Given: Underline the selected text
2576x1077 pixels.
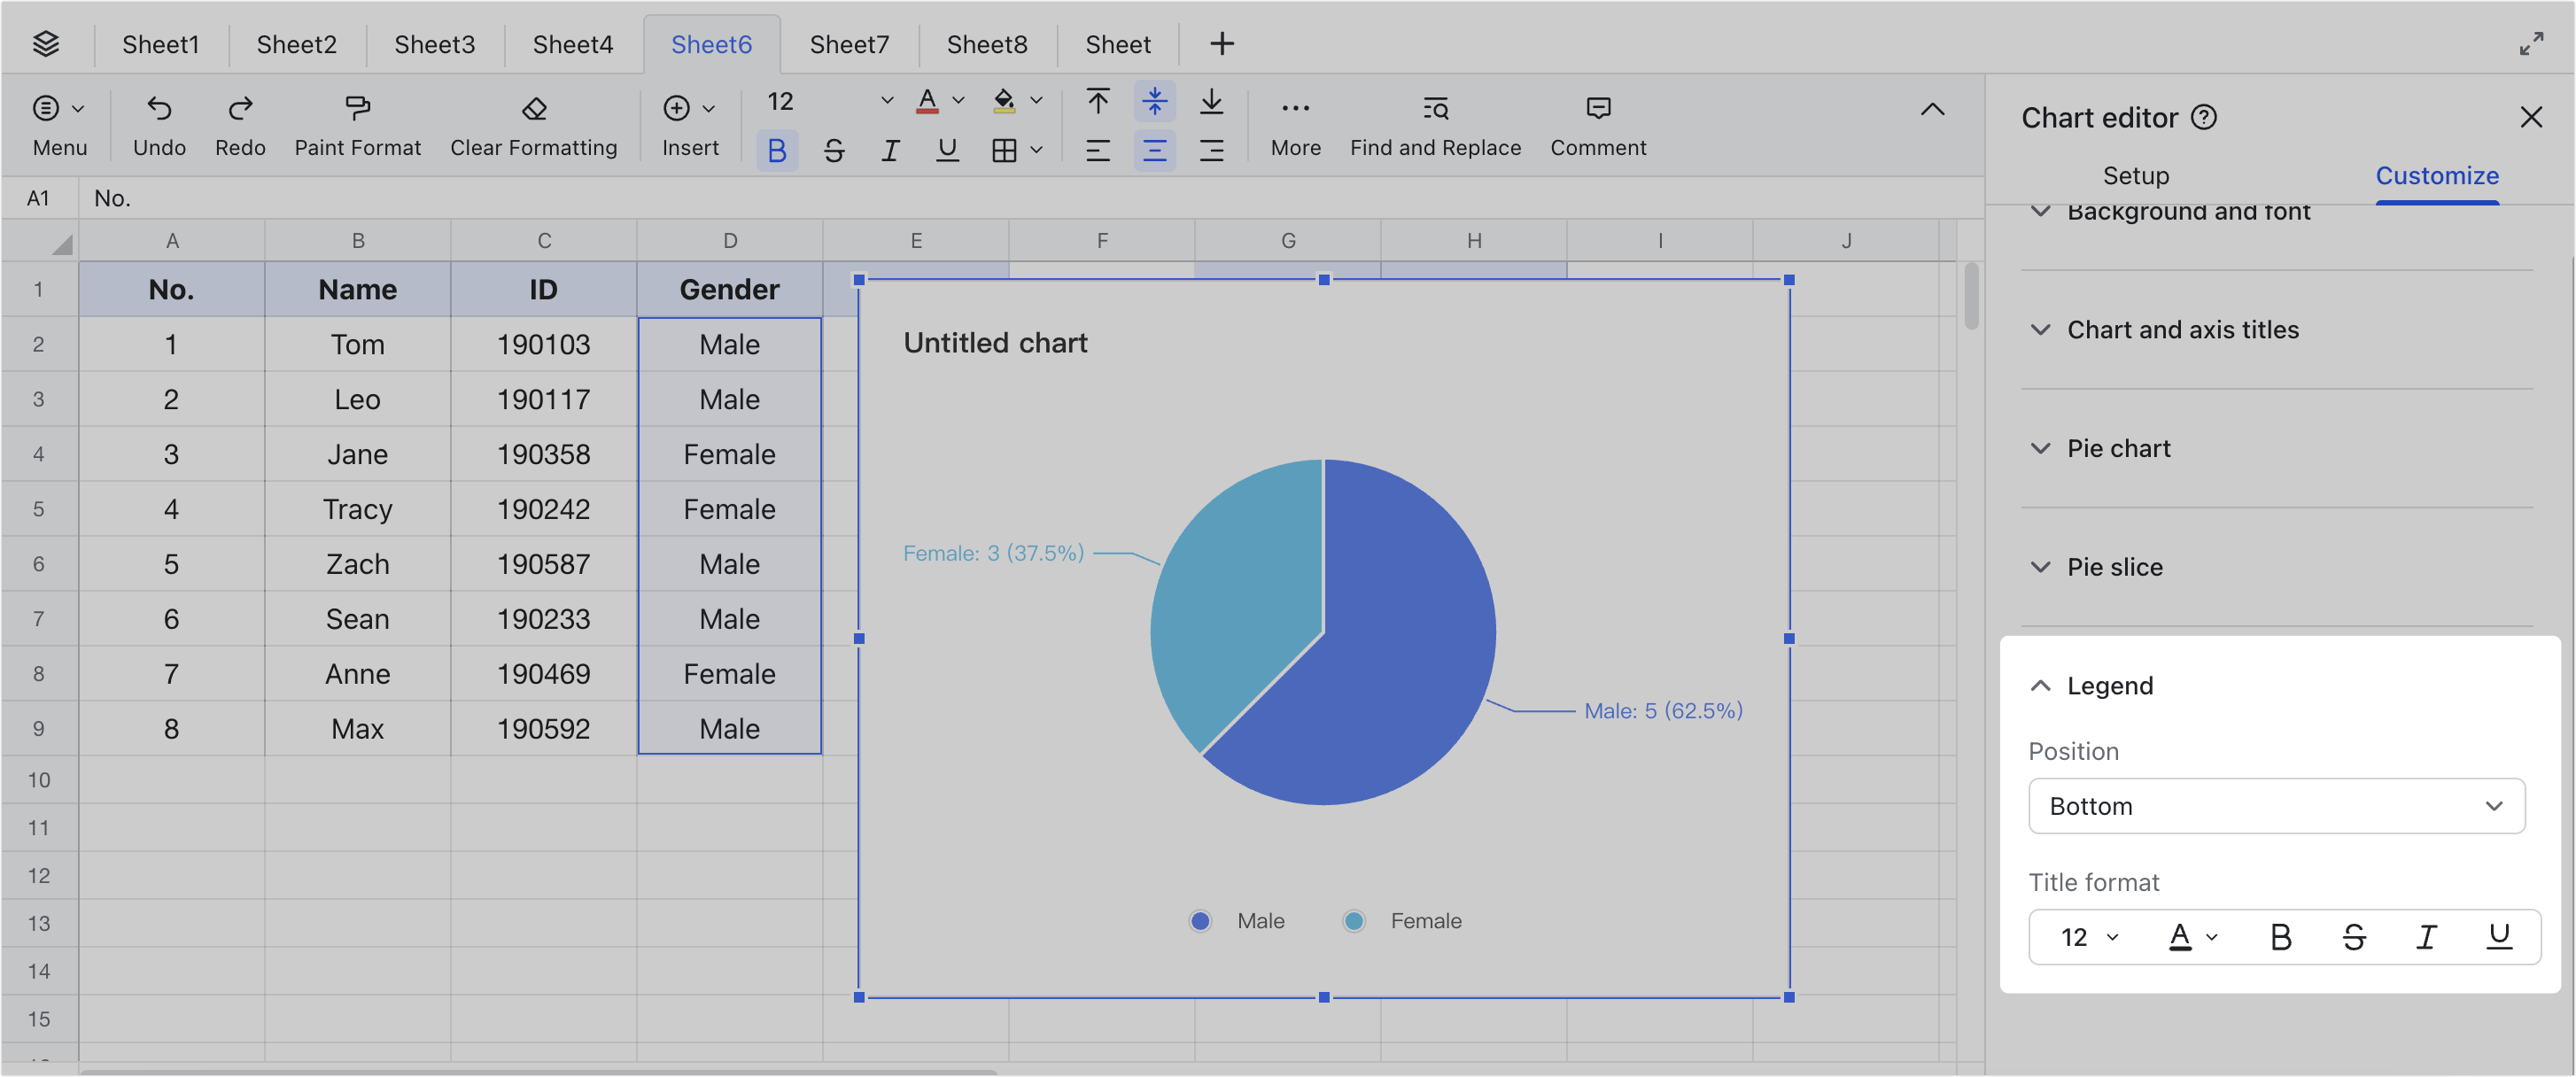Looking at the screenshot, I should pyautogui.click(x=946, y=150).
